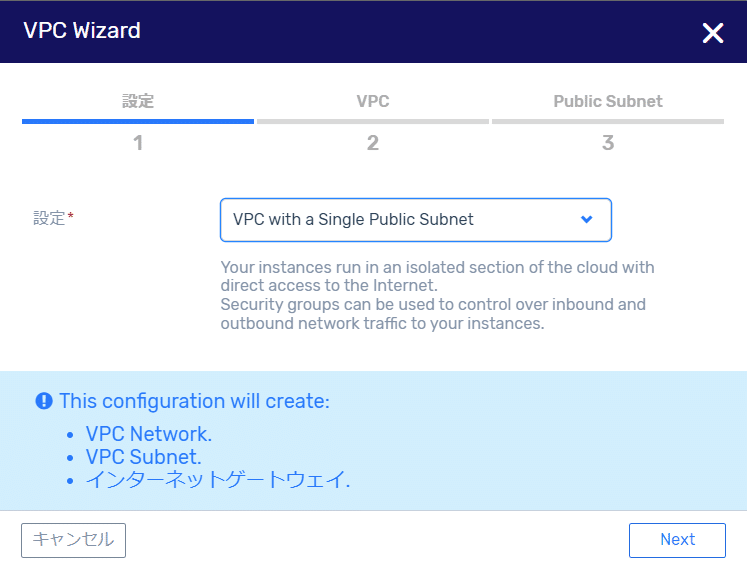Click the キャンセル button
This screenshot has height=567, width=747.
pyautogui.click(x=73, y=540)
